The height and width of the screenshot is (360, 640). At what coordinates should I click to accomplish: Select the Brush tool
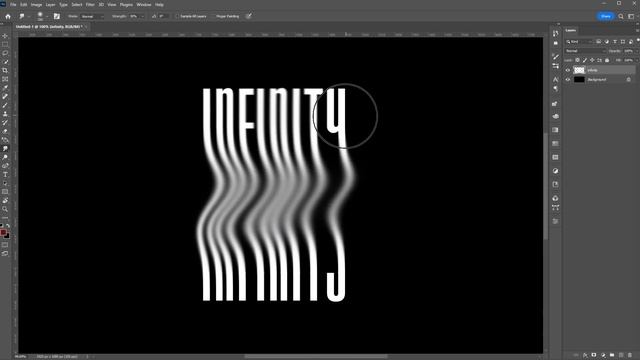point(5,105)
